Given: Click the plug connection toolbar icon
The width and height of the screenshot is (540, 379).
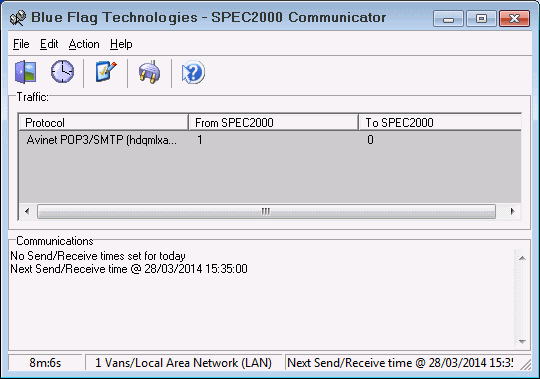Looking at the screenshot, I should [149, 72].
